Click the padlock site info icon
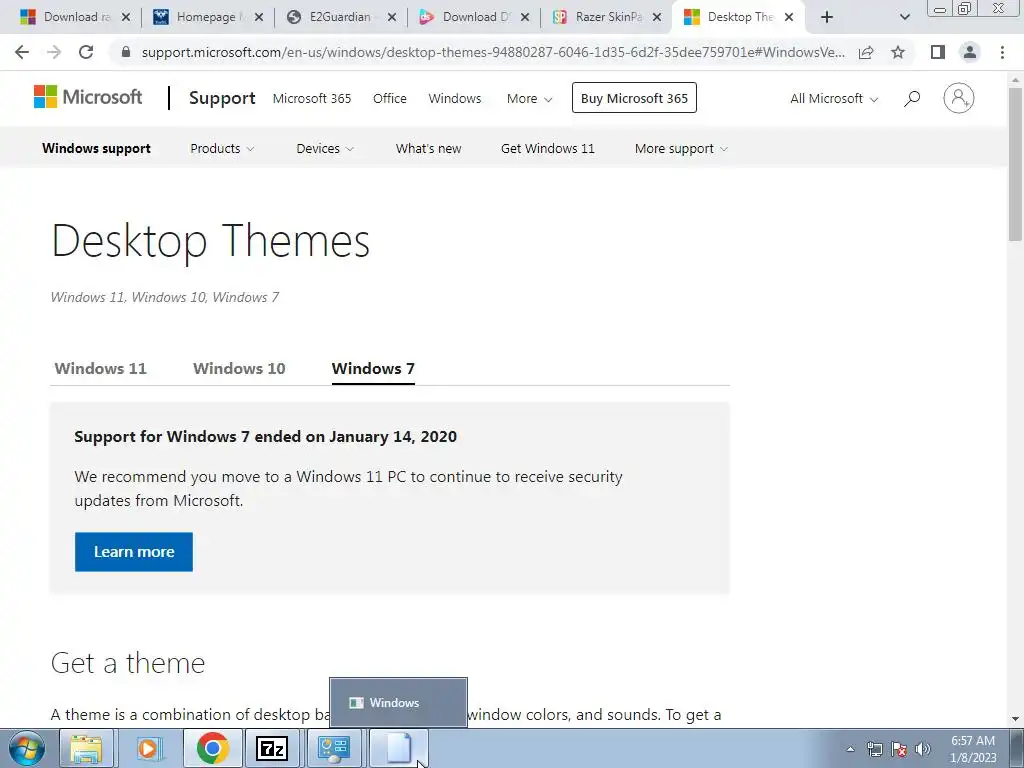 (x=126, y=52)
